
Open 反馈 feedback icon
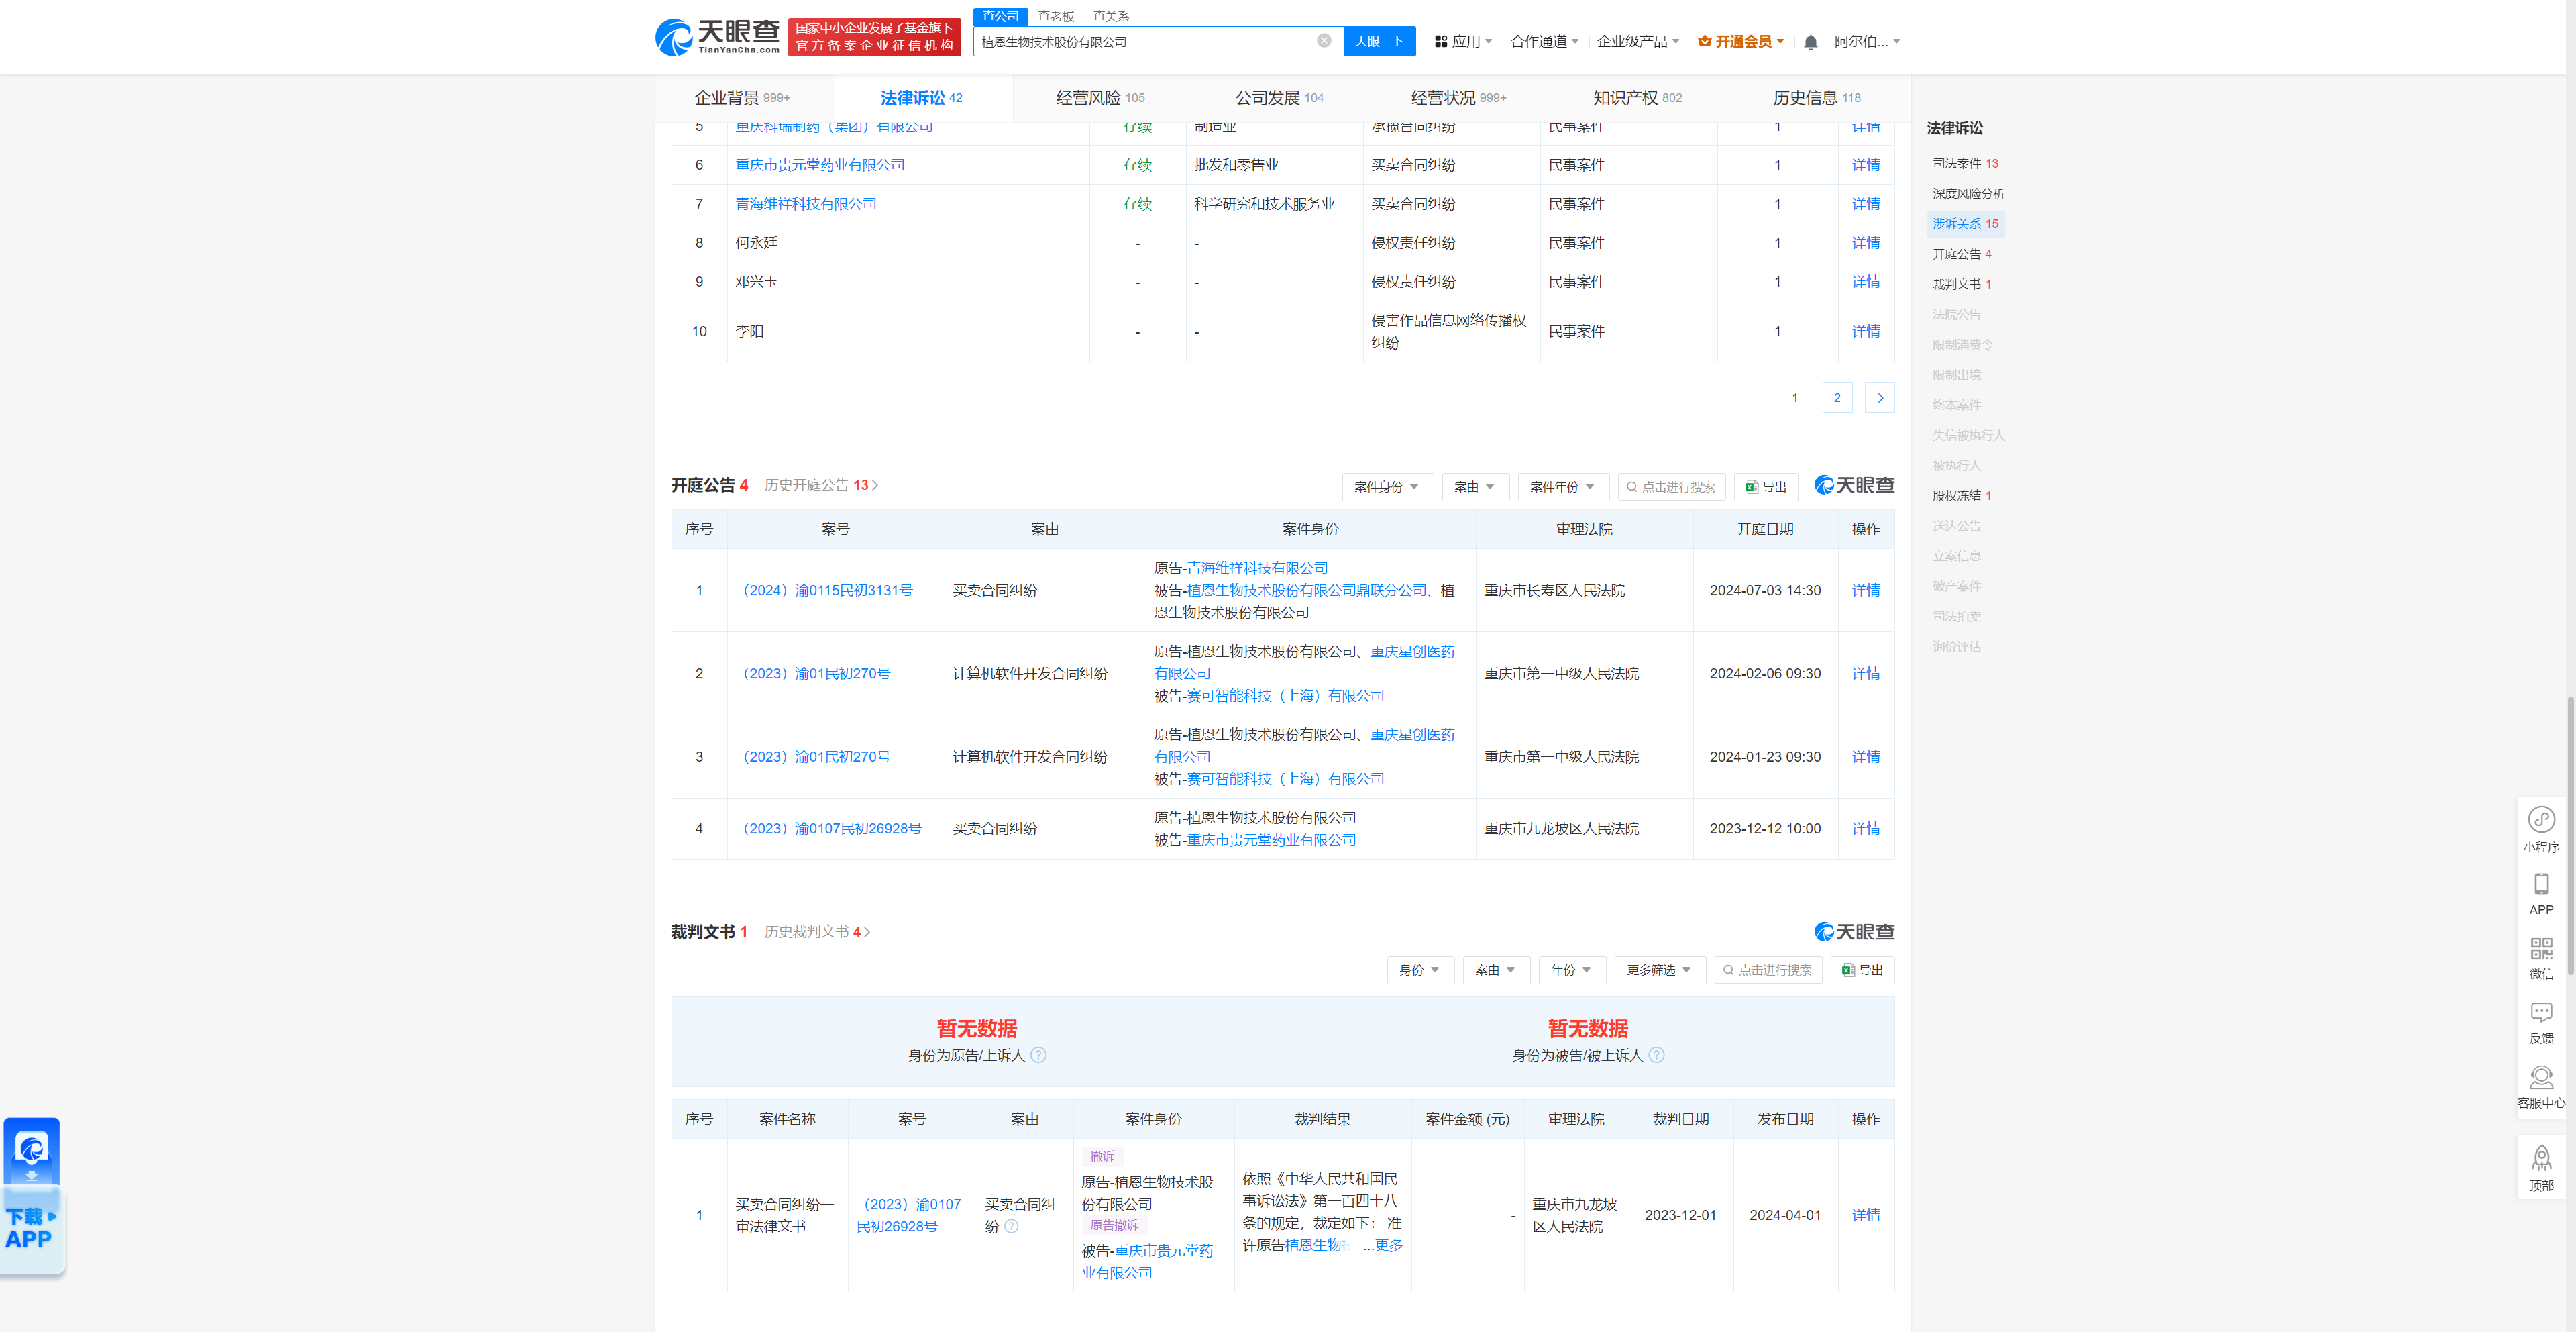(2541, 1012)
